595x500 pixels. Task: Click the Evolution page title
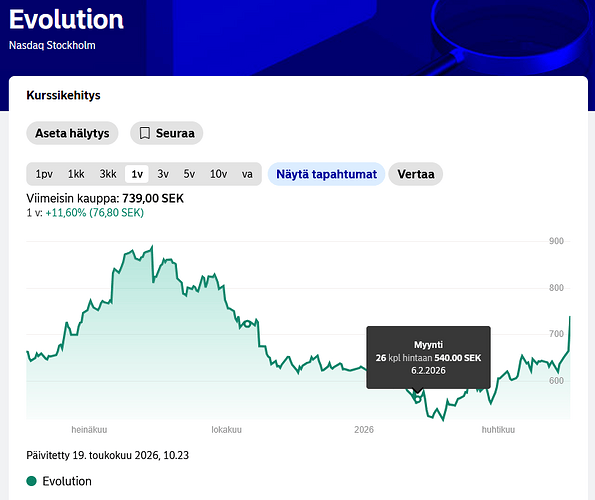pos(66,19)
